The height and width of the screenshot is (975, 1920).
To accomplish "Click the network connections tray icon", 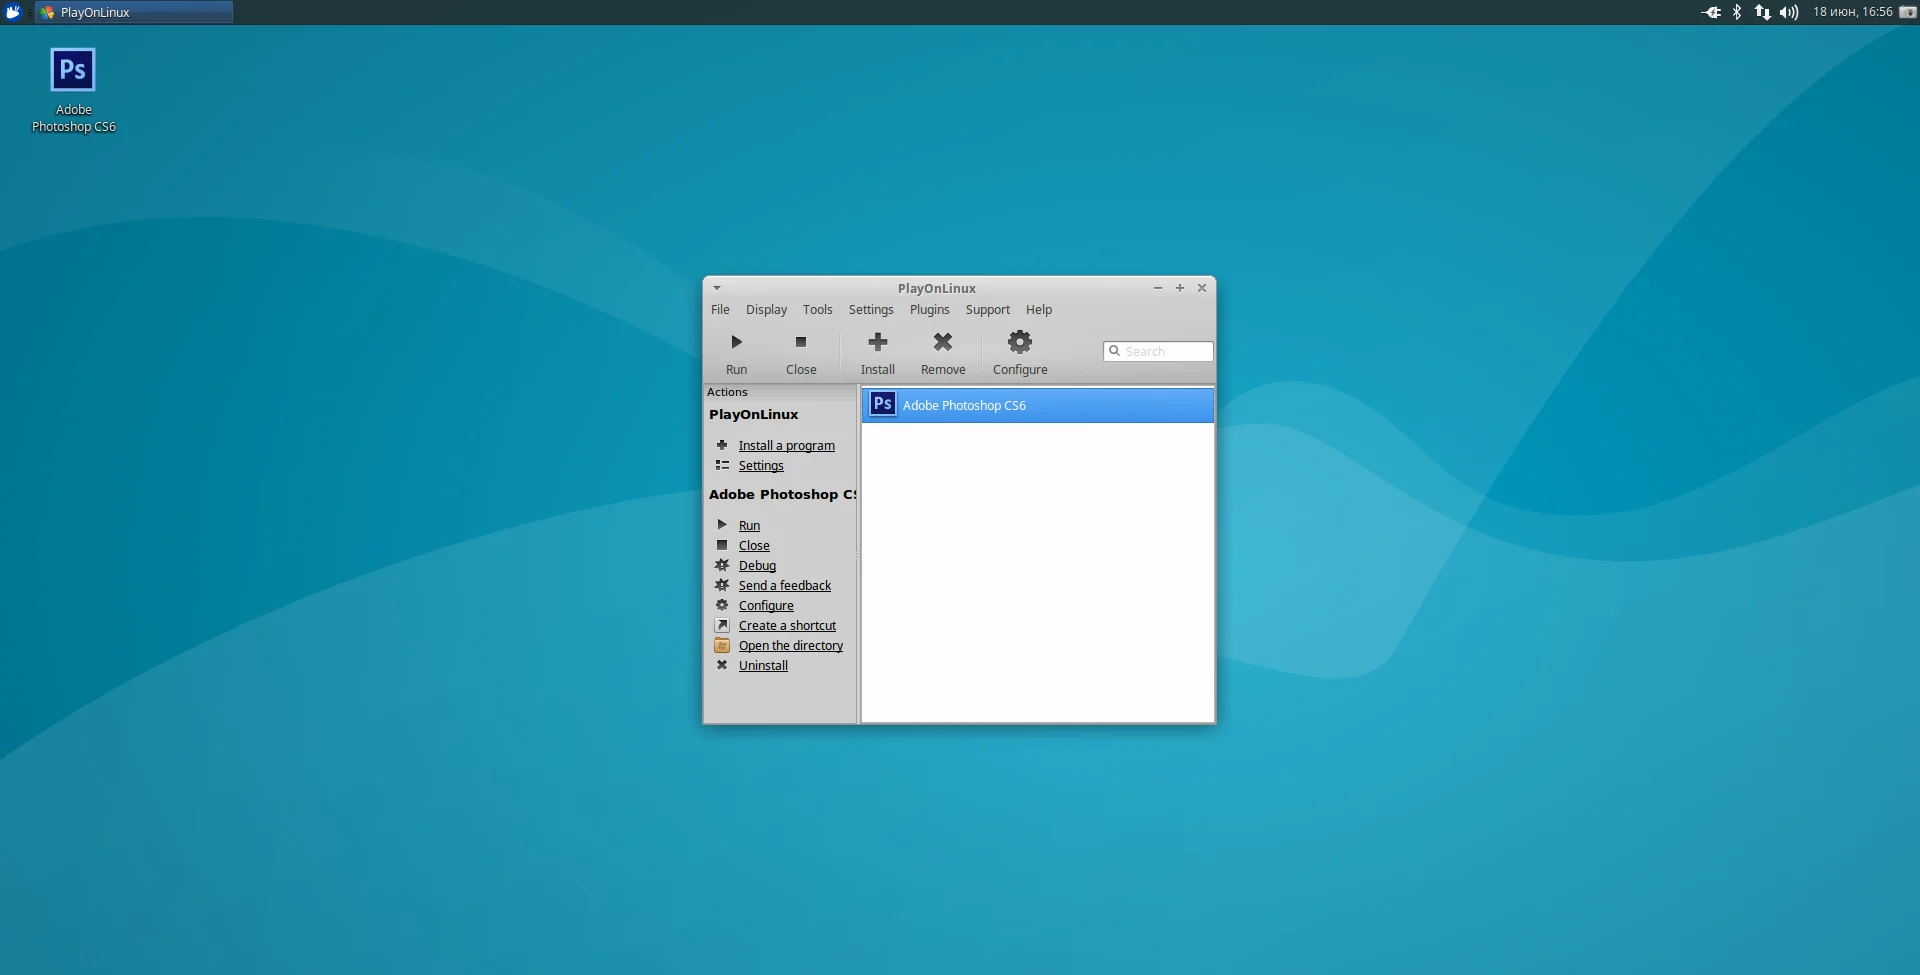I will [x=1762, y=12].
